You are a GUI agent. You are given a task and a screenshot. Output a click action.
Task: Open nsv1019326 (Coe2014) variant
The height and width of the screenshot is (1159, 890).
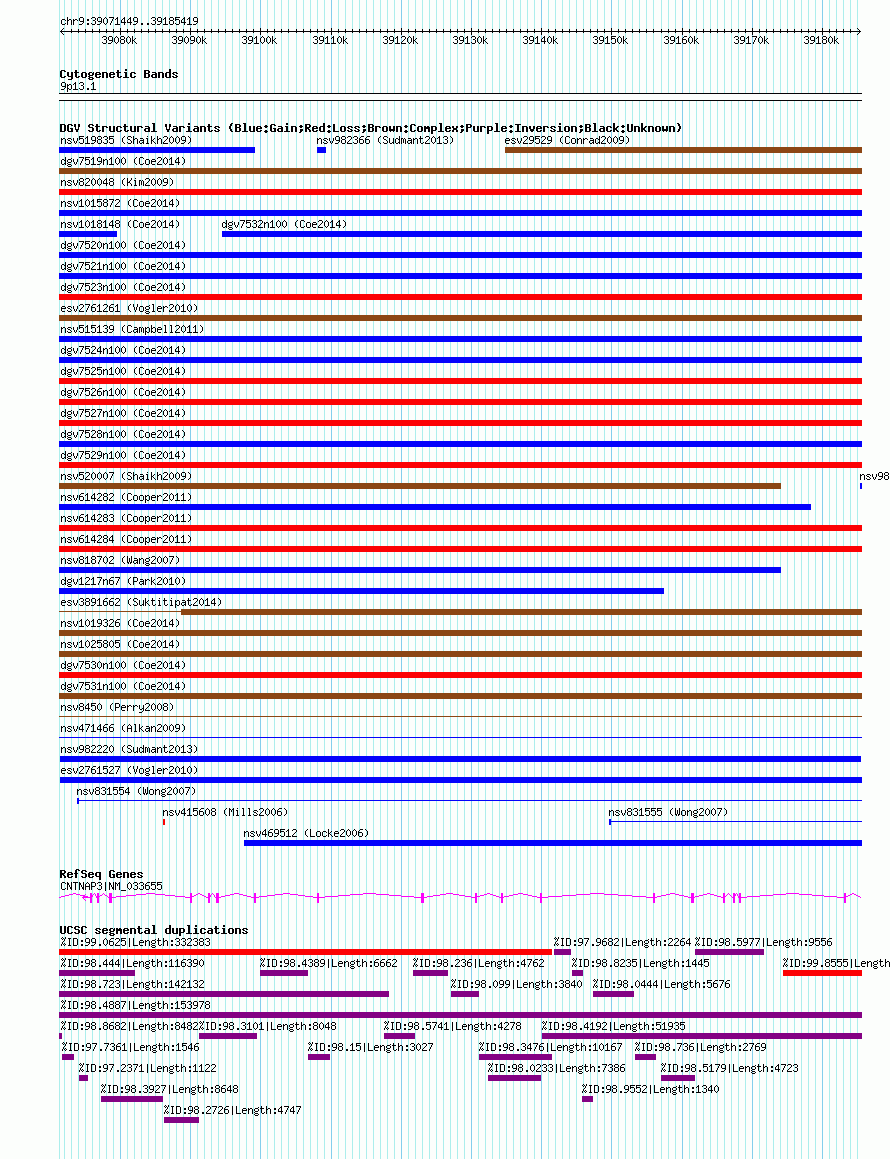pyautogui.click(x=120, y=623)
